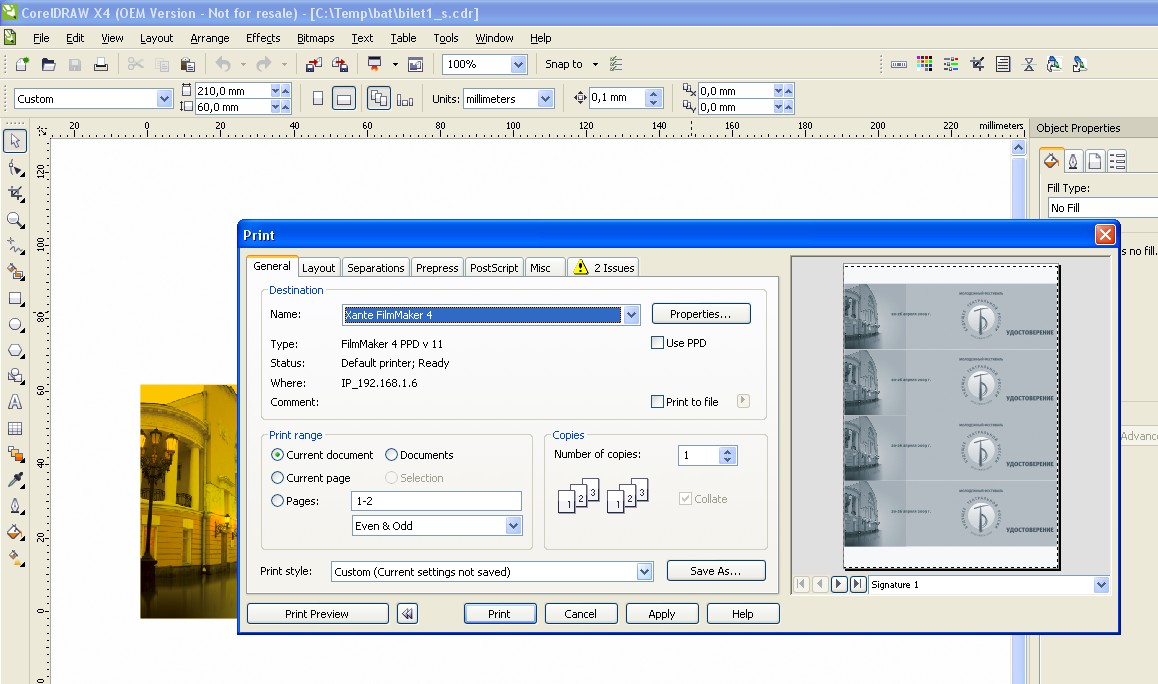Go to next page in preview

pyautogui.click(x=838, y=584)
